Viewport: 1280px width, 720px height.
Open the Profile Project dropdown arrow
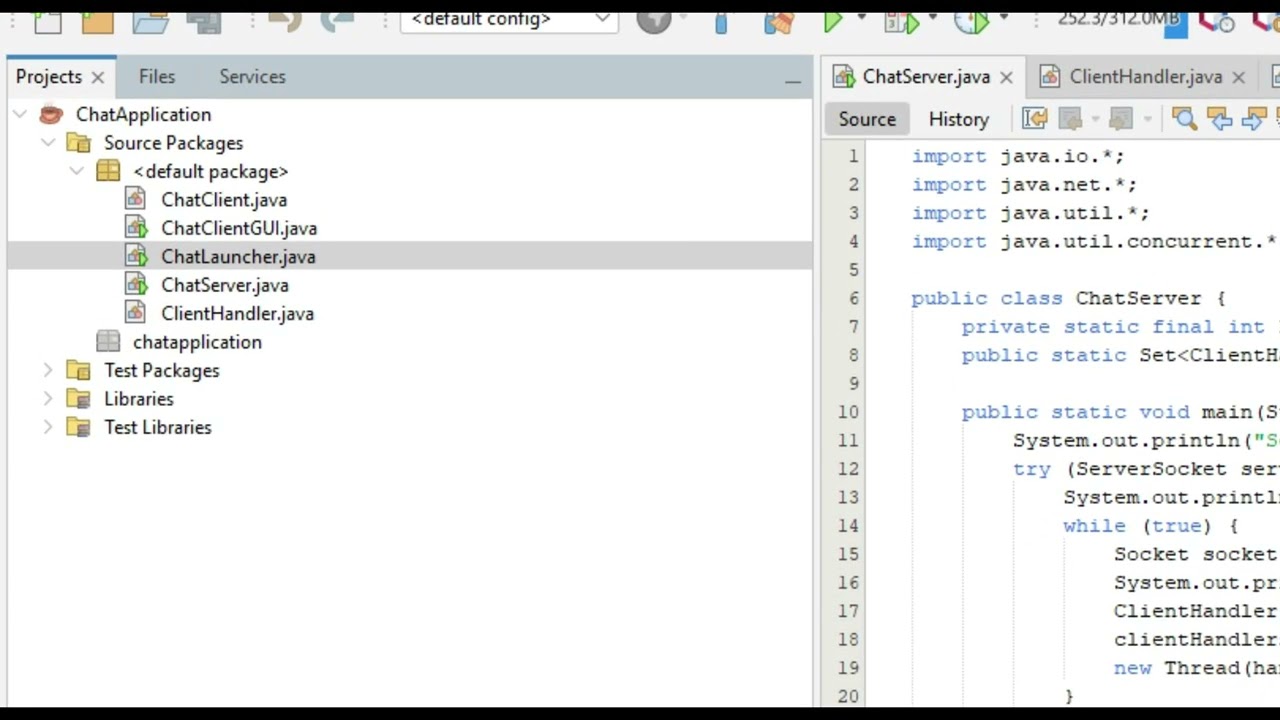click(1004, 19)
